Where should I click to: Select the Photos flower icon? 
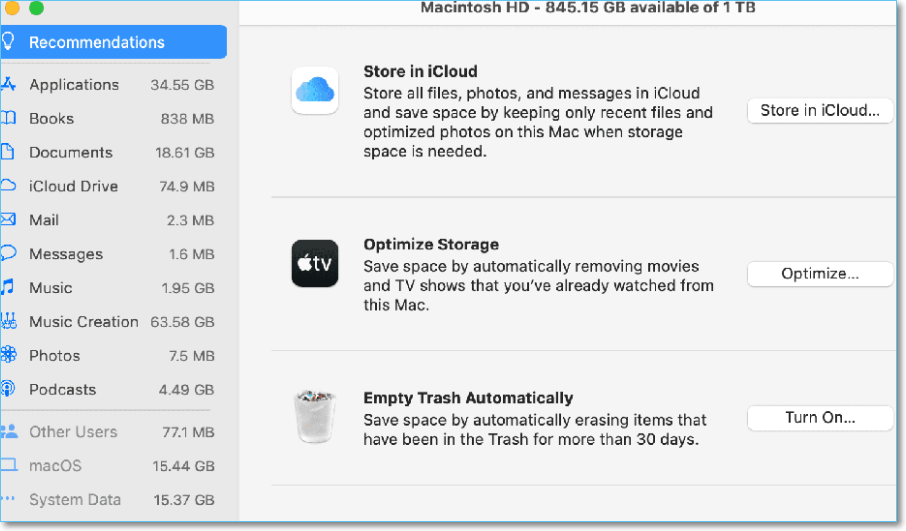8,356
